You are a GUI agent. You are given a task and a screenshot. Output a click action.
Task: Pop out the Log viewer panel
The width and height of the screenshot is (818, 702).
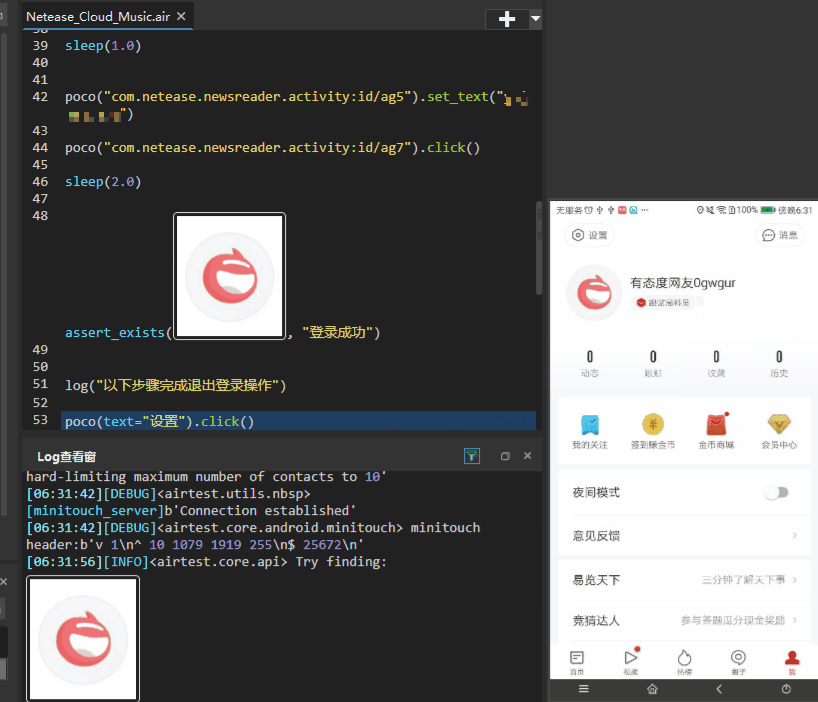pyautogui.click(x=505, y=456)
